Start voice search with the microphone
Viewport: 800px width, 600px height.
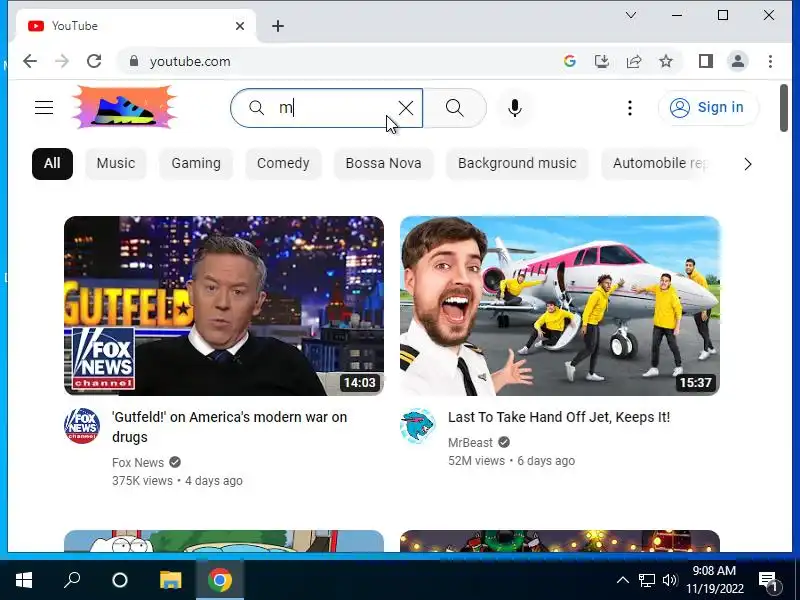(515, 108)
